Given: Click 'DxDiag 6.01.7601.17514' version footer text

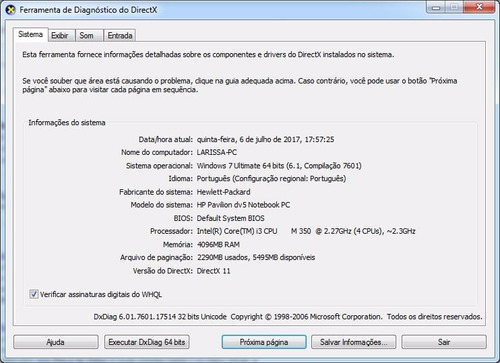Looking at the screenshot, I should (x=135, y=317).
